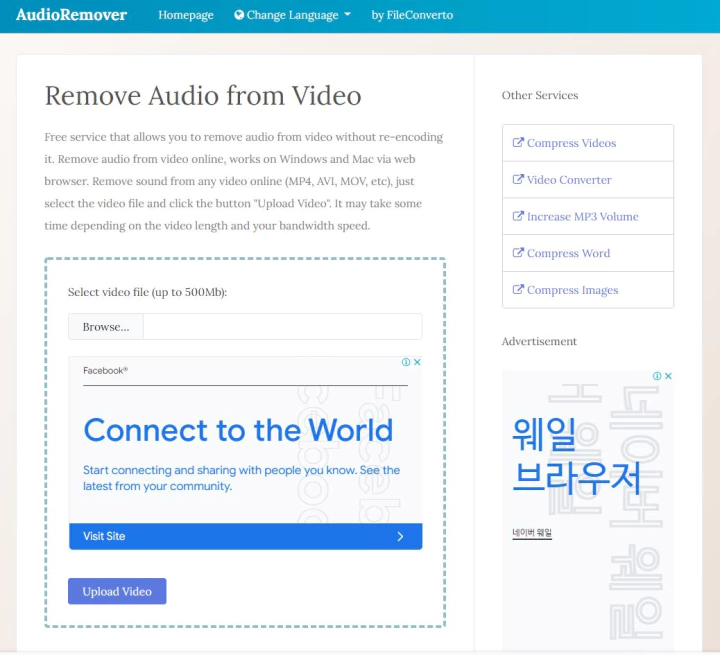Screen dimensions: 720x655
Task: Open the Video Converter service link
Action: coord(569,180)
